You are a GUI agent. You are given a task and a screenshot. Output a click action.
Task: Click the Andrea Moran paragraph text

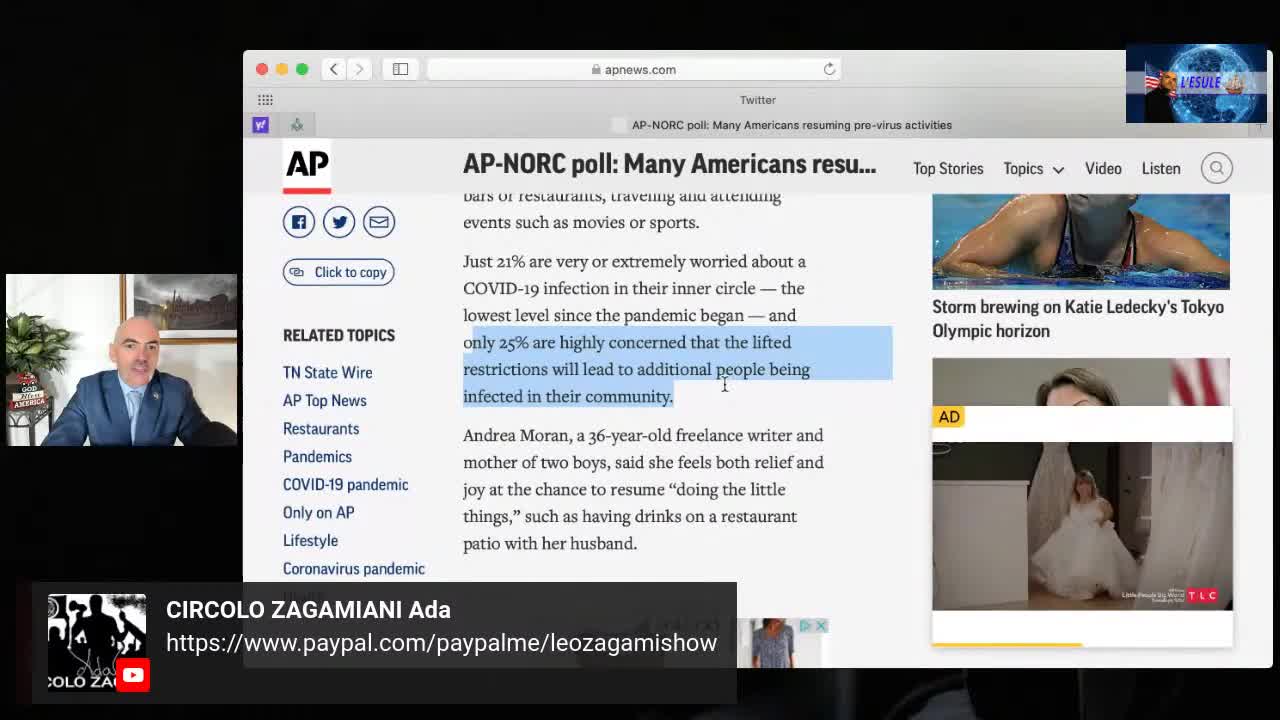coord(643,489)
